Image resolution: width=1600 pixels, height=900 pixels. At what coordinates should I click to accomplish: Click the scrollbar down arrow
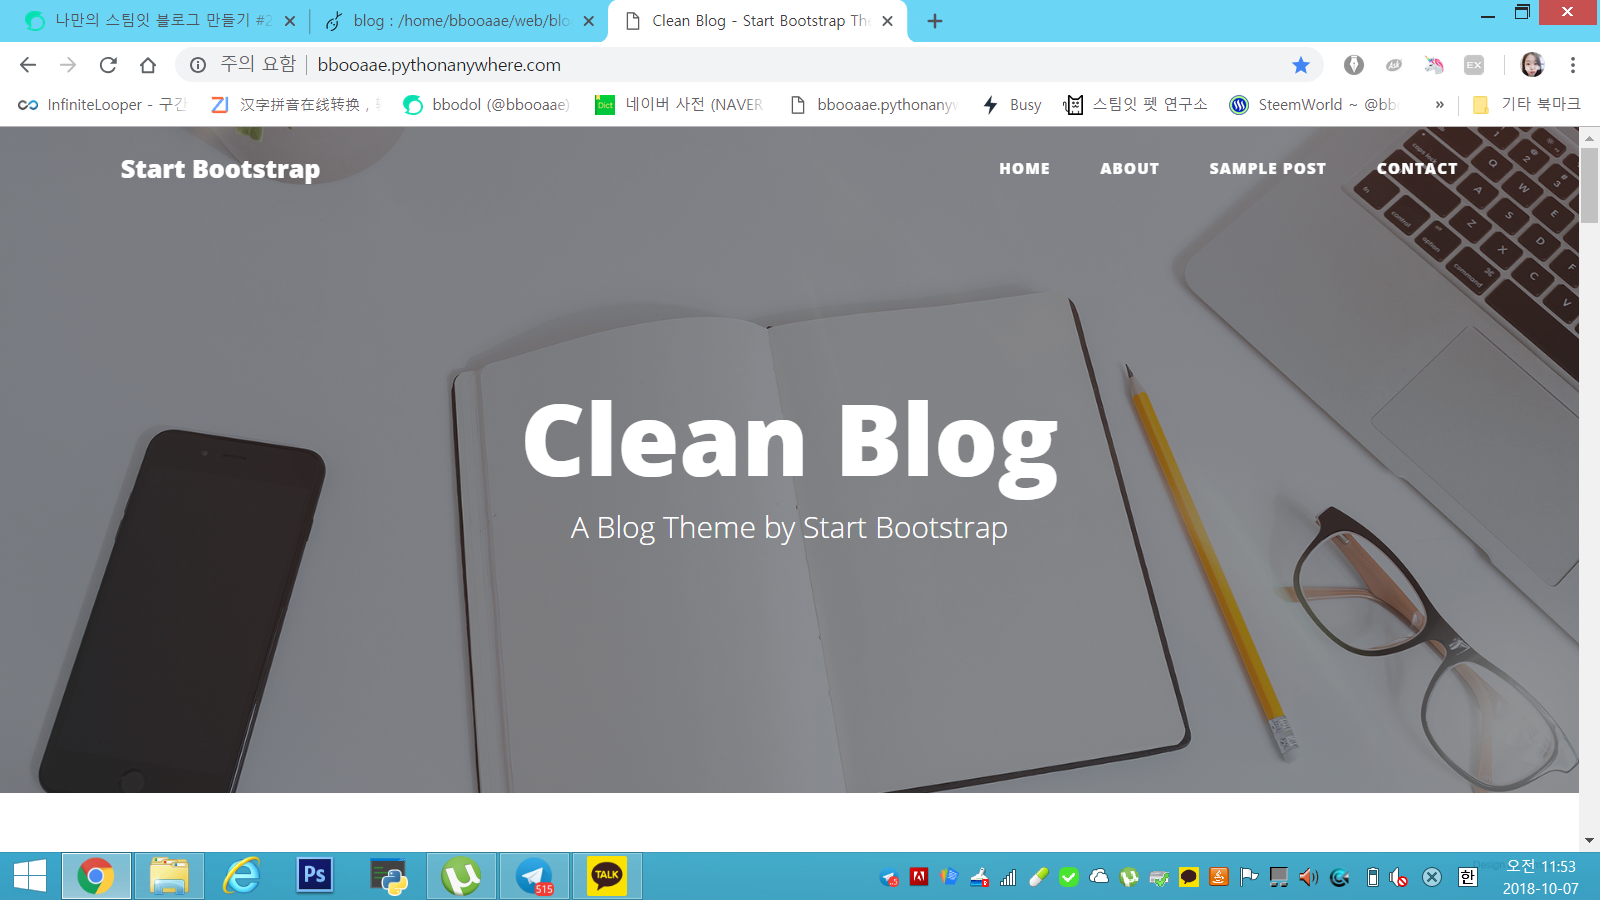(1589, 840)
